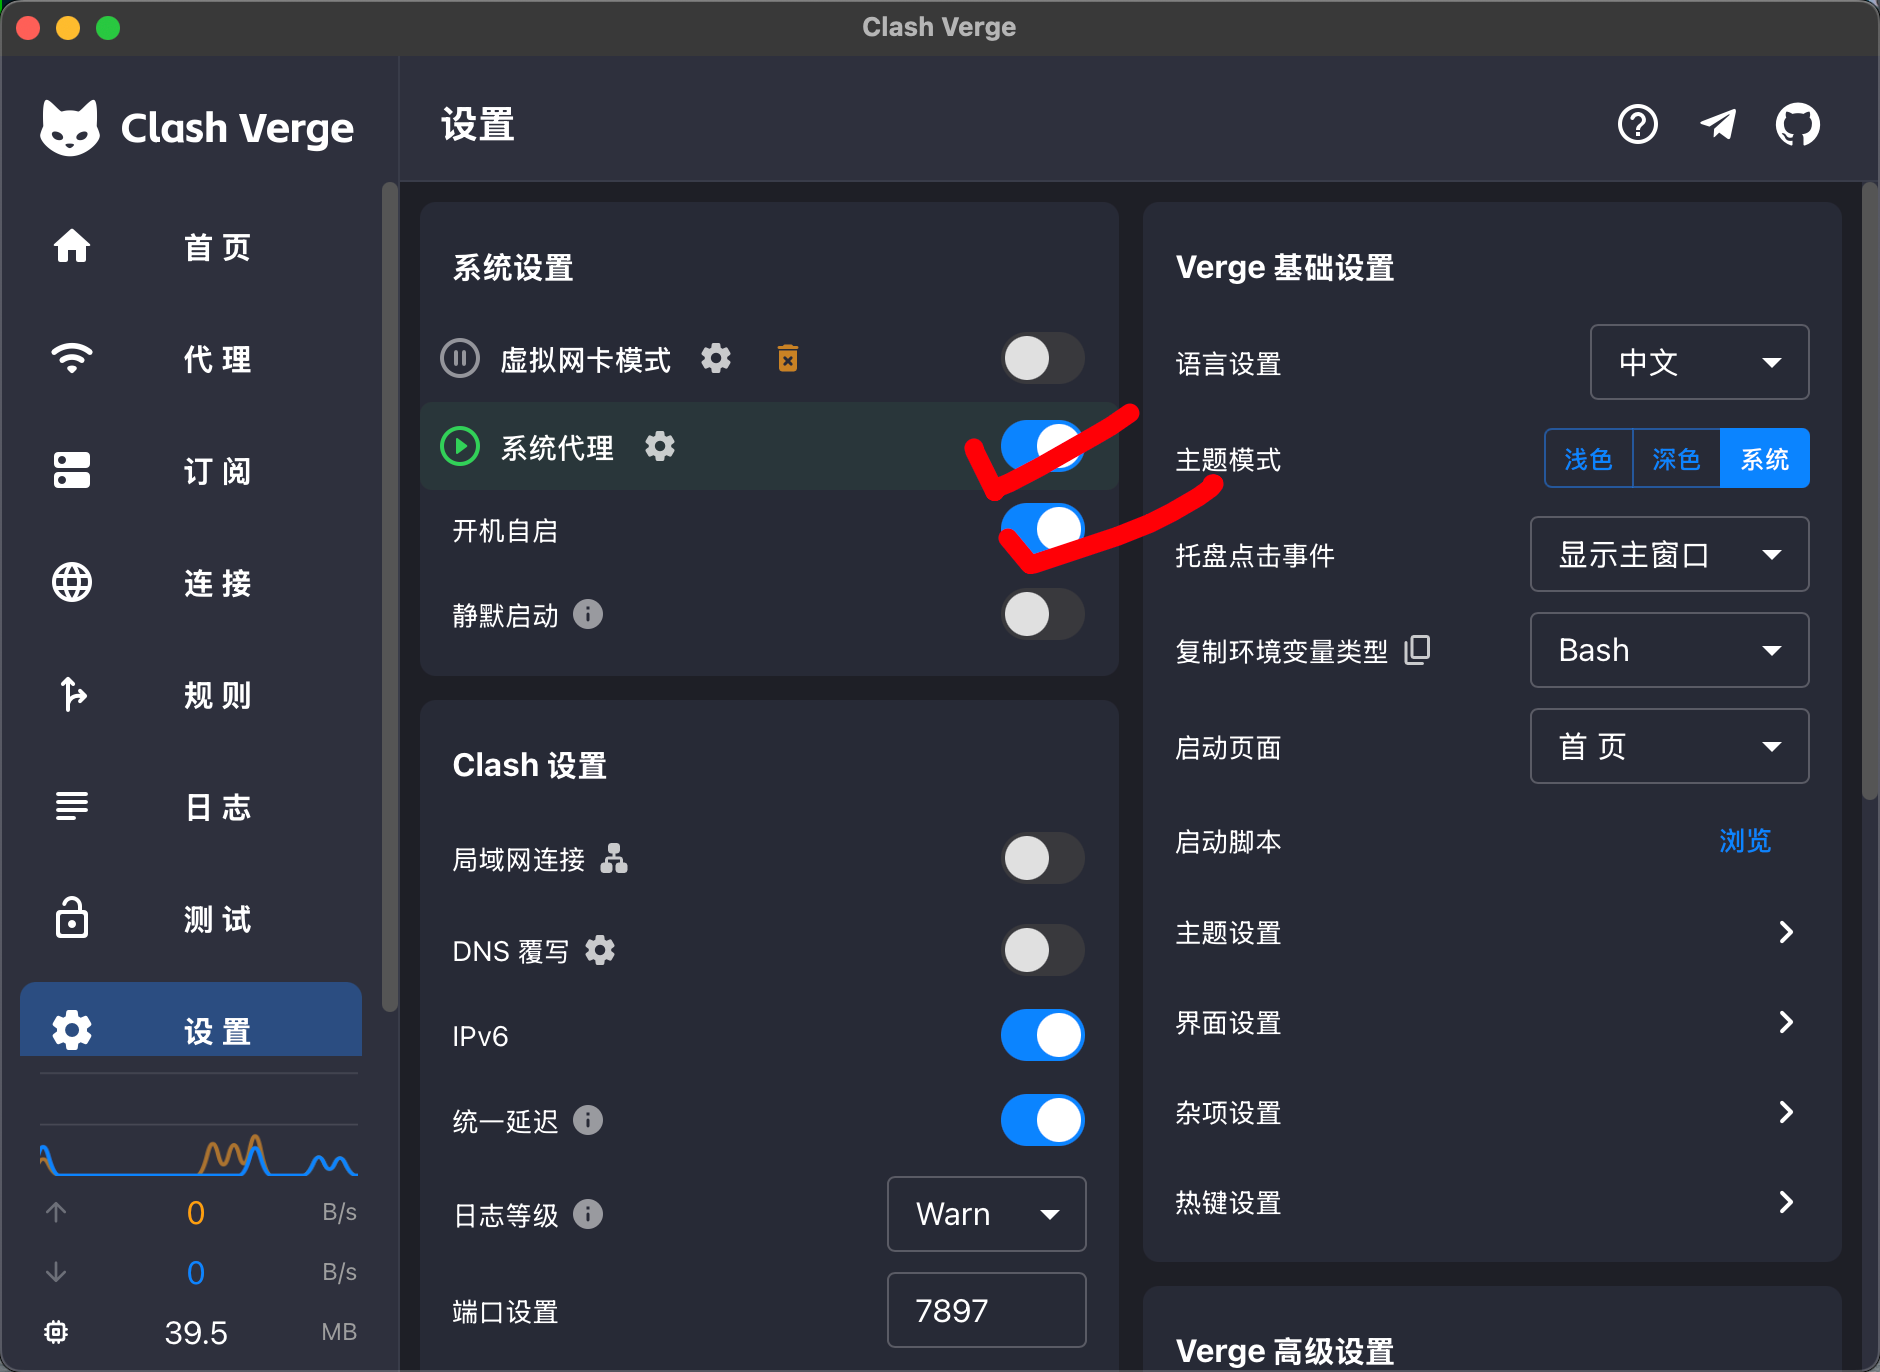Enable the 静默启动 switch
The image size is (1880, 1372).
tap(1043, 614)
